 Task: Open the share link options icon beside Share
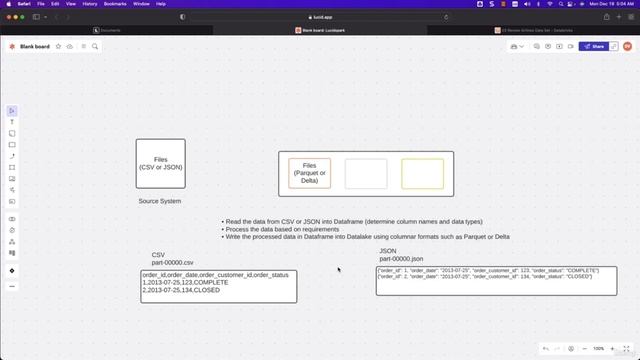coord(614,47)
